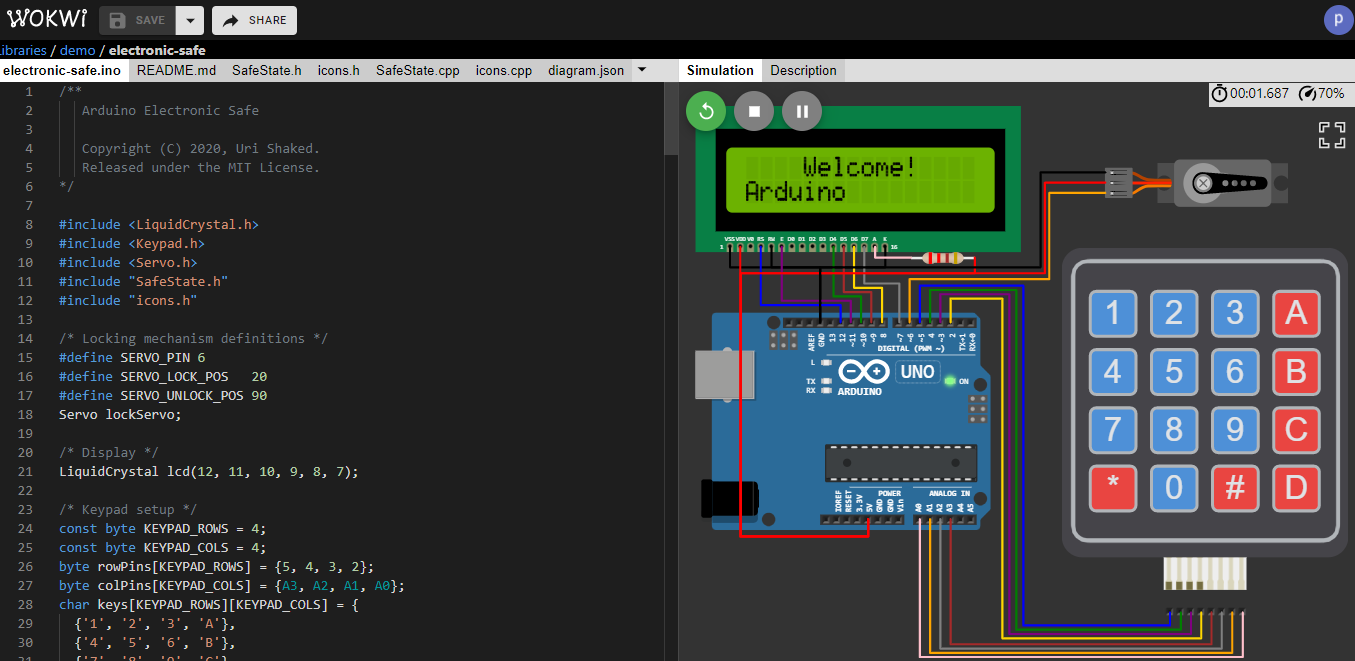Viewport: 1355px width, 661px height.
Task: Click the line 'Servo lockServo;'
Action: [121, 414]
